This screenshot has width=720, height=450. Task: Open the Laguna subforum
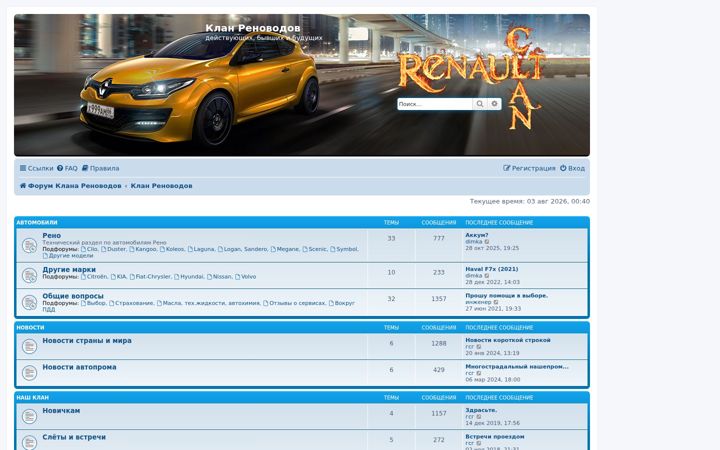pos(201,249)
